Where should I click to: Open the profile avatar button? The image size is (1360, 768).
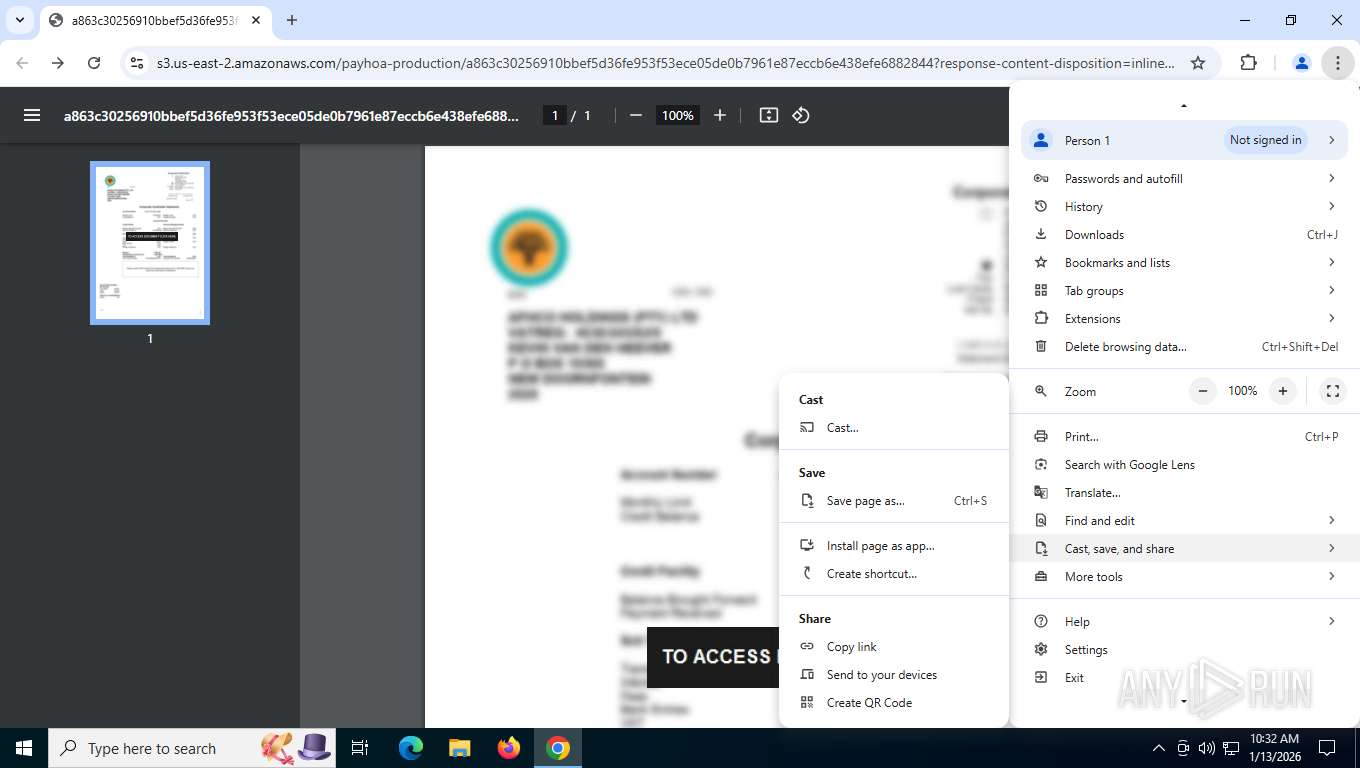point(1301,63)
